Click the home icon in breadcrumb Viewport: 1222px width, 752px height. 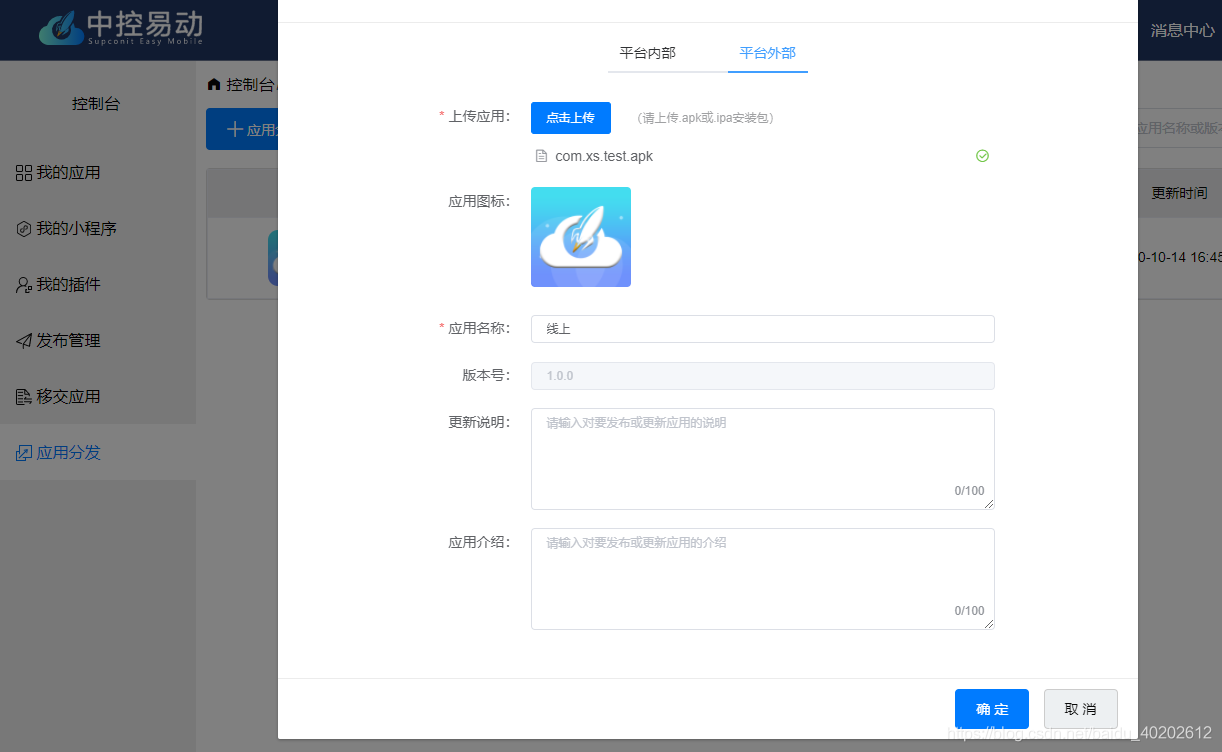(x=214, y=84)
